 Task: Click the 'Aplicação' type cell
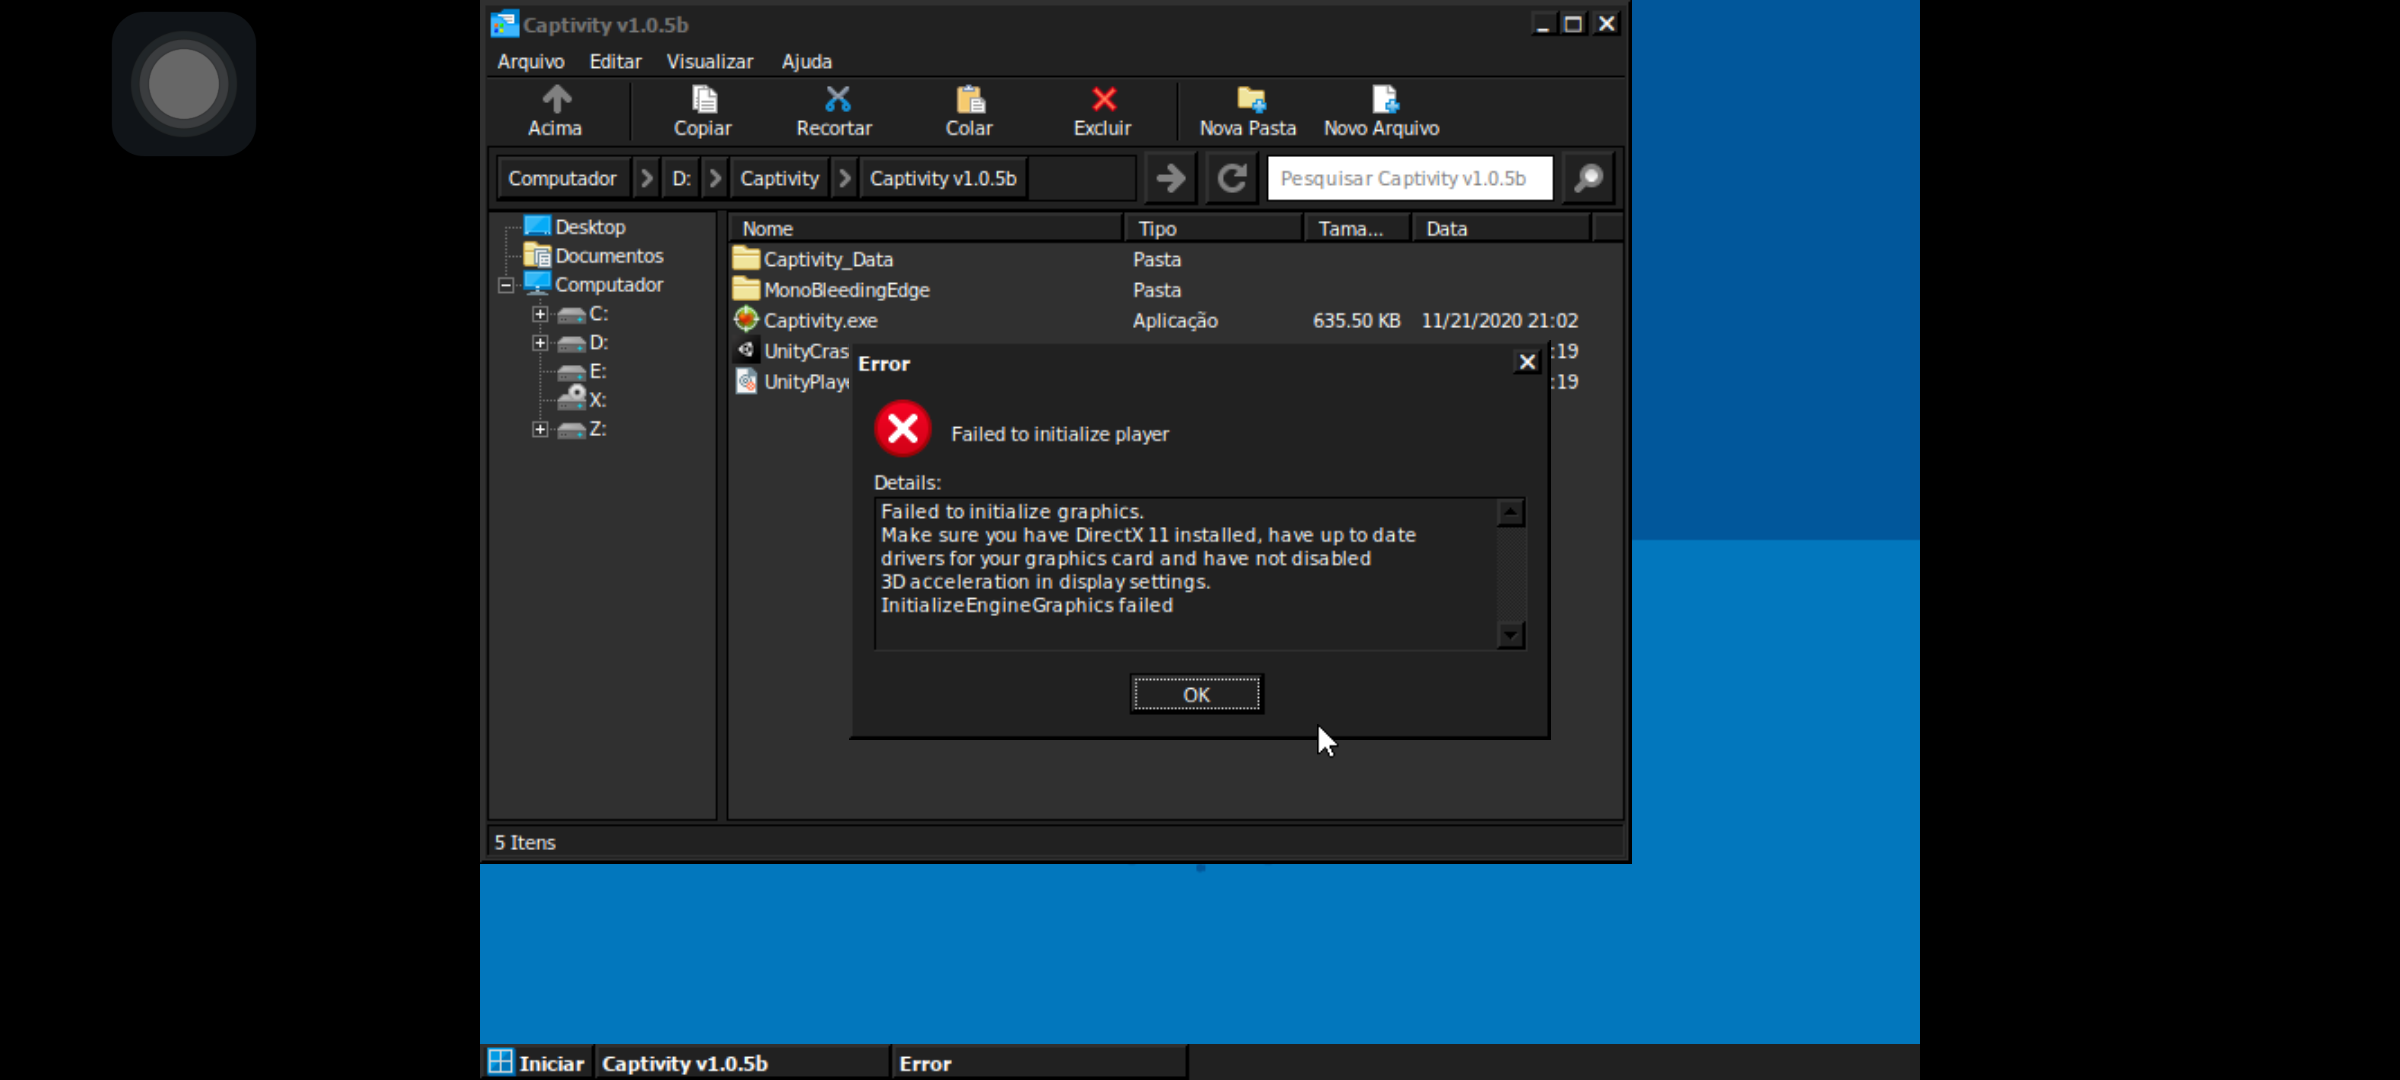click(x=1175, y=321)
